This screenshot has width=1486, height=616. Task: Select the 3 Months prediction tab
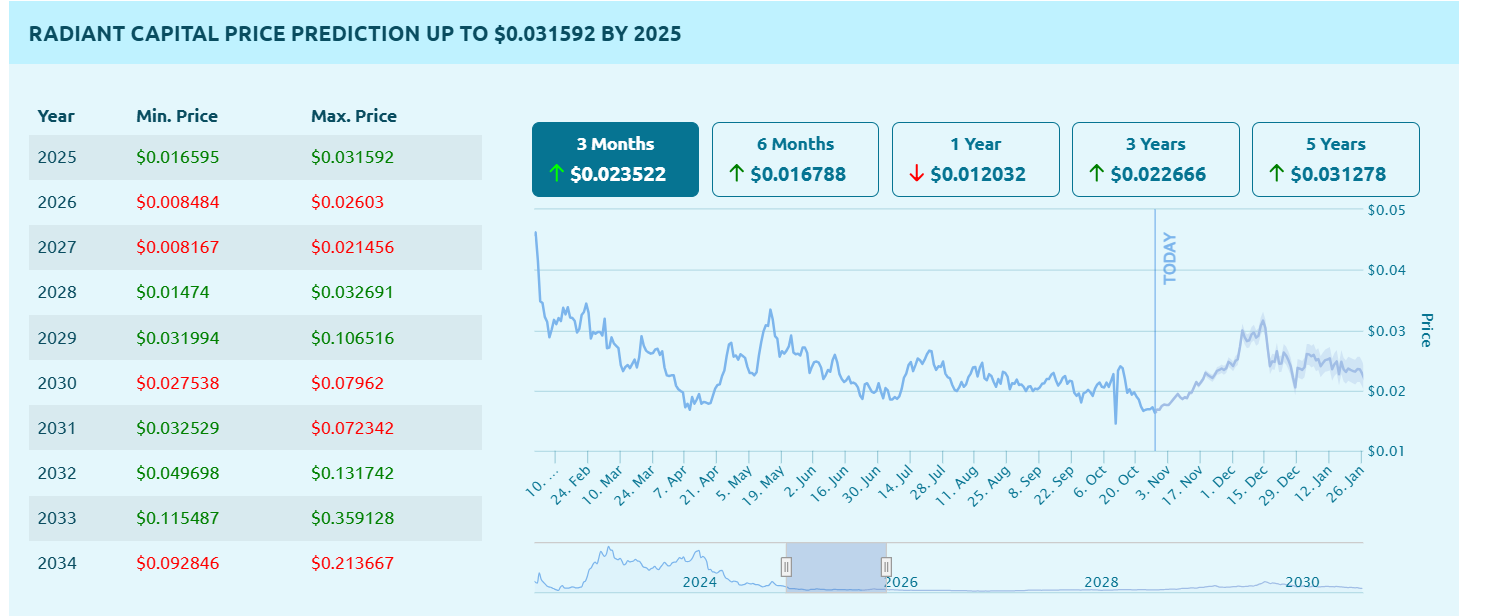coord(615,159)
